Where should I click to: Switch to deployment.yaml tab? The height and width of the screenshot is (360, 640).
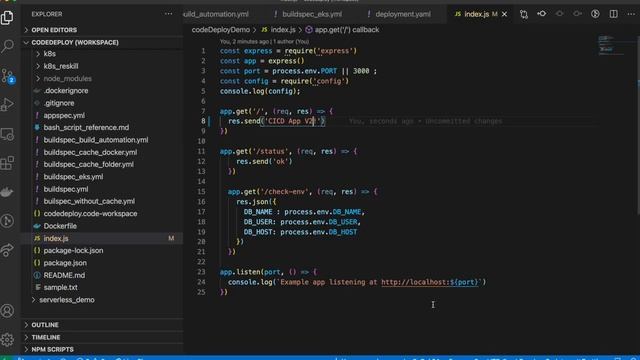click(402, 14)
